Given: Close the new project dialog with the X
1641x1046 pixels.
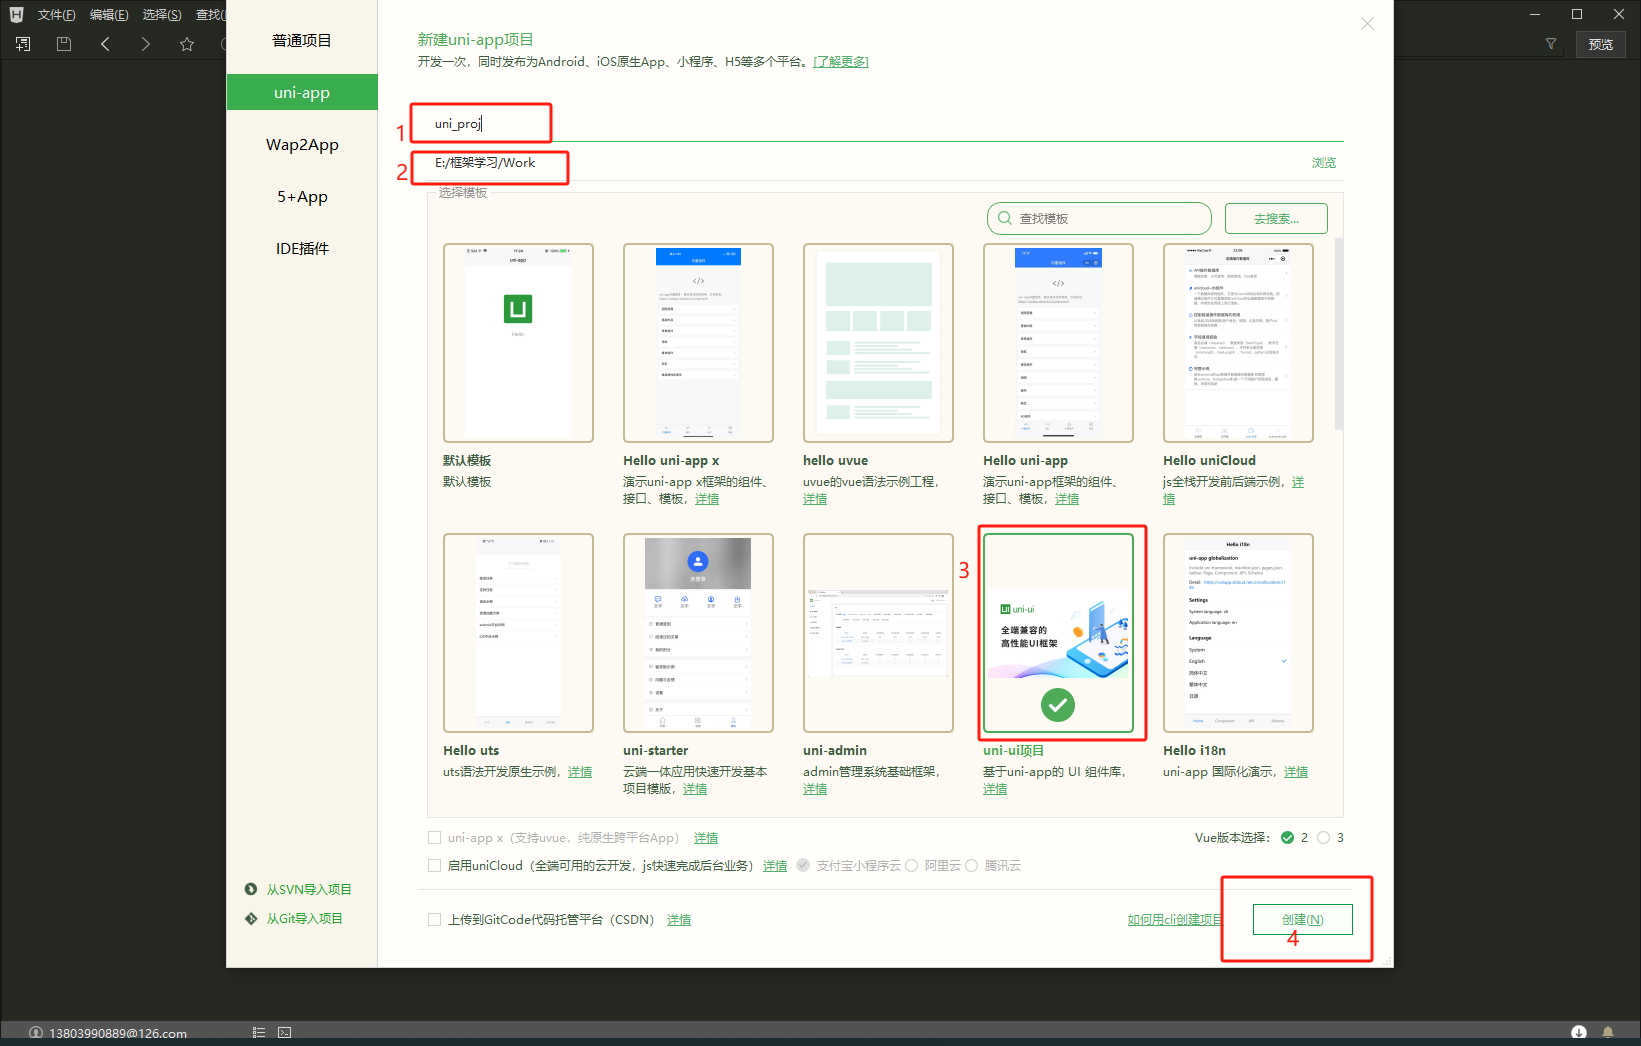Looking at the screenshot, I should [1367, 24].
